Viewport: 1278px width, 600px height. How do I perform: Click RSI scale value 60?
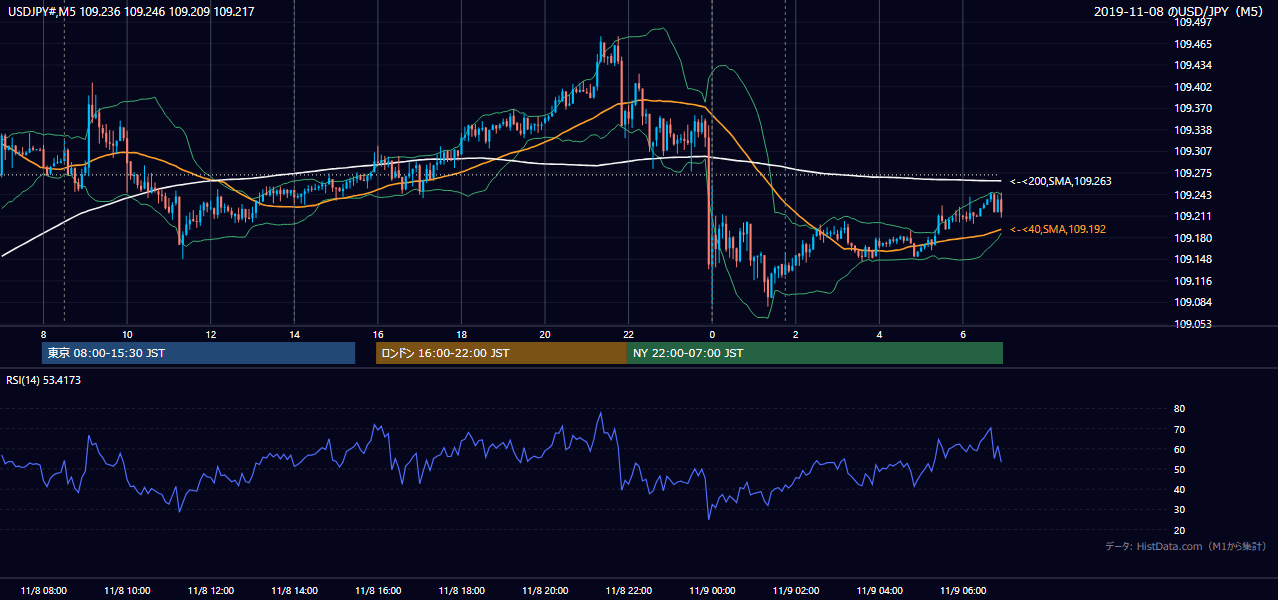pyautogui.click(x=1179, y=449)
